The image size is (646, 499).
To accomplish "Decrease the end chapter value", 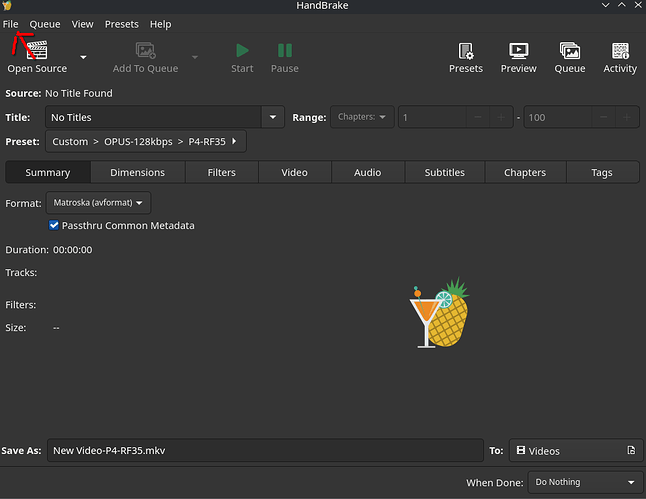I will point(604,117).
